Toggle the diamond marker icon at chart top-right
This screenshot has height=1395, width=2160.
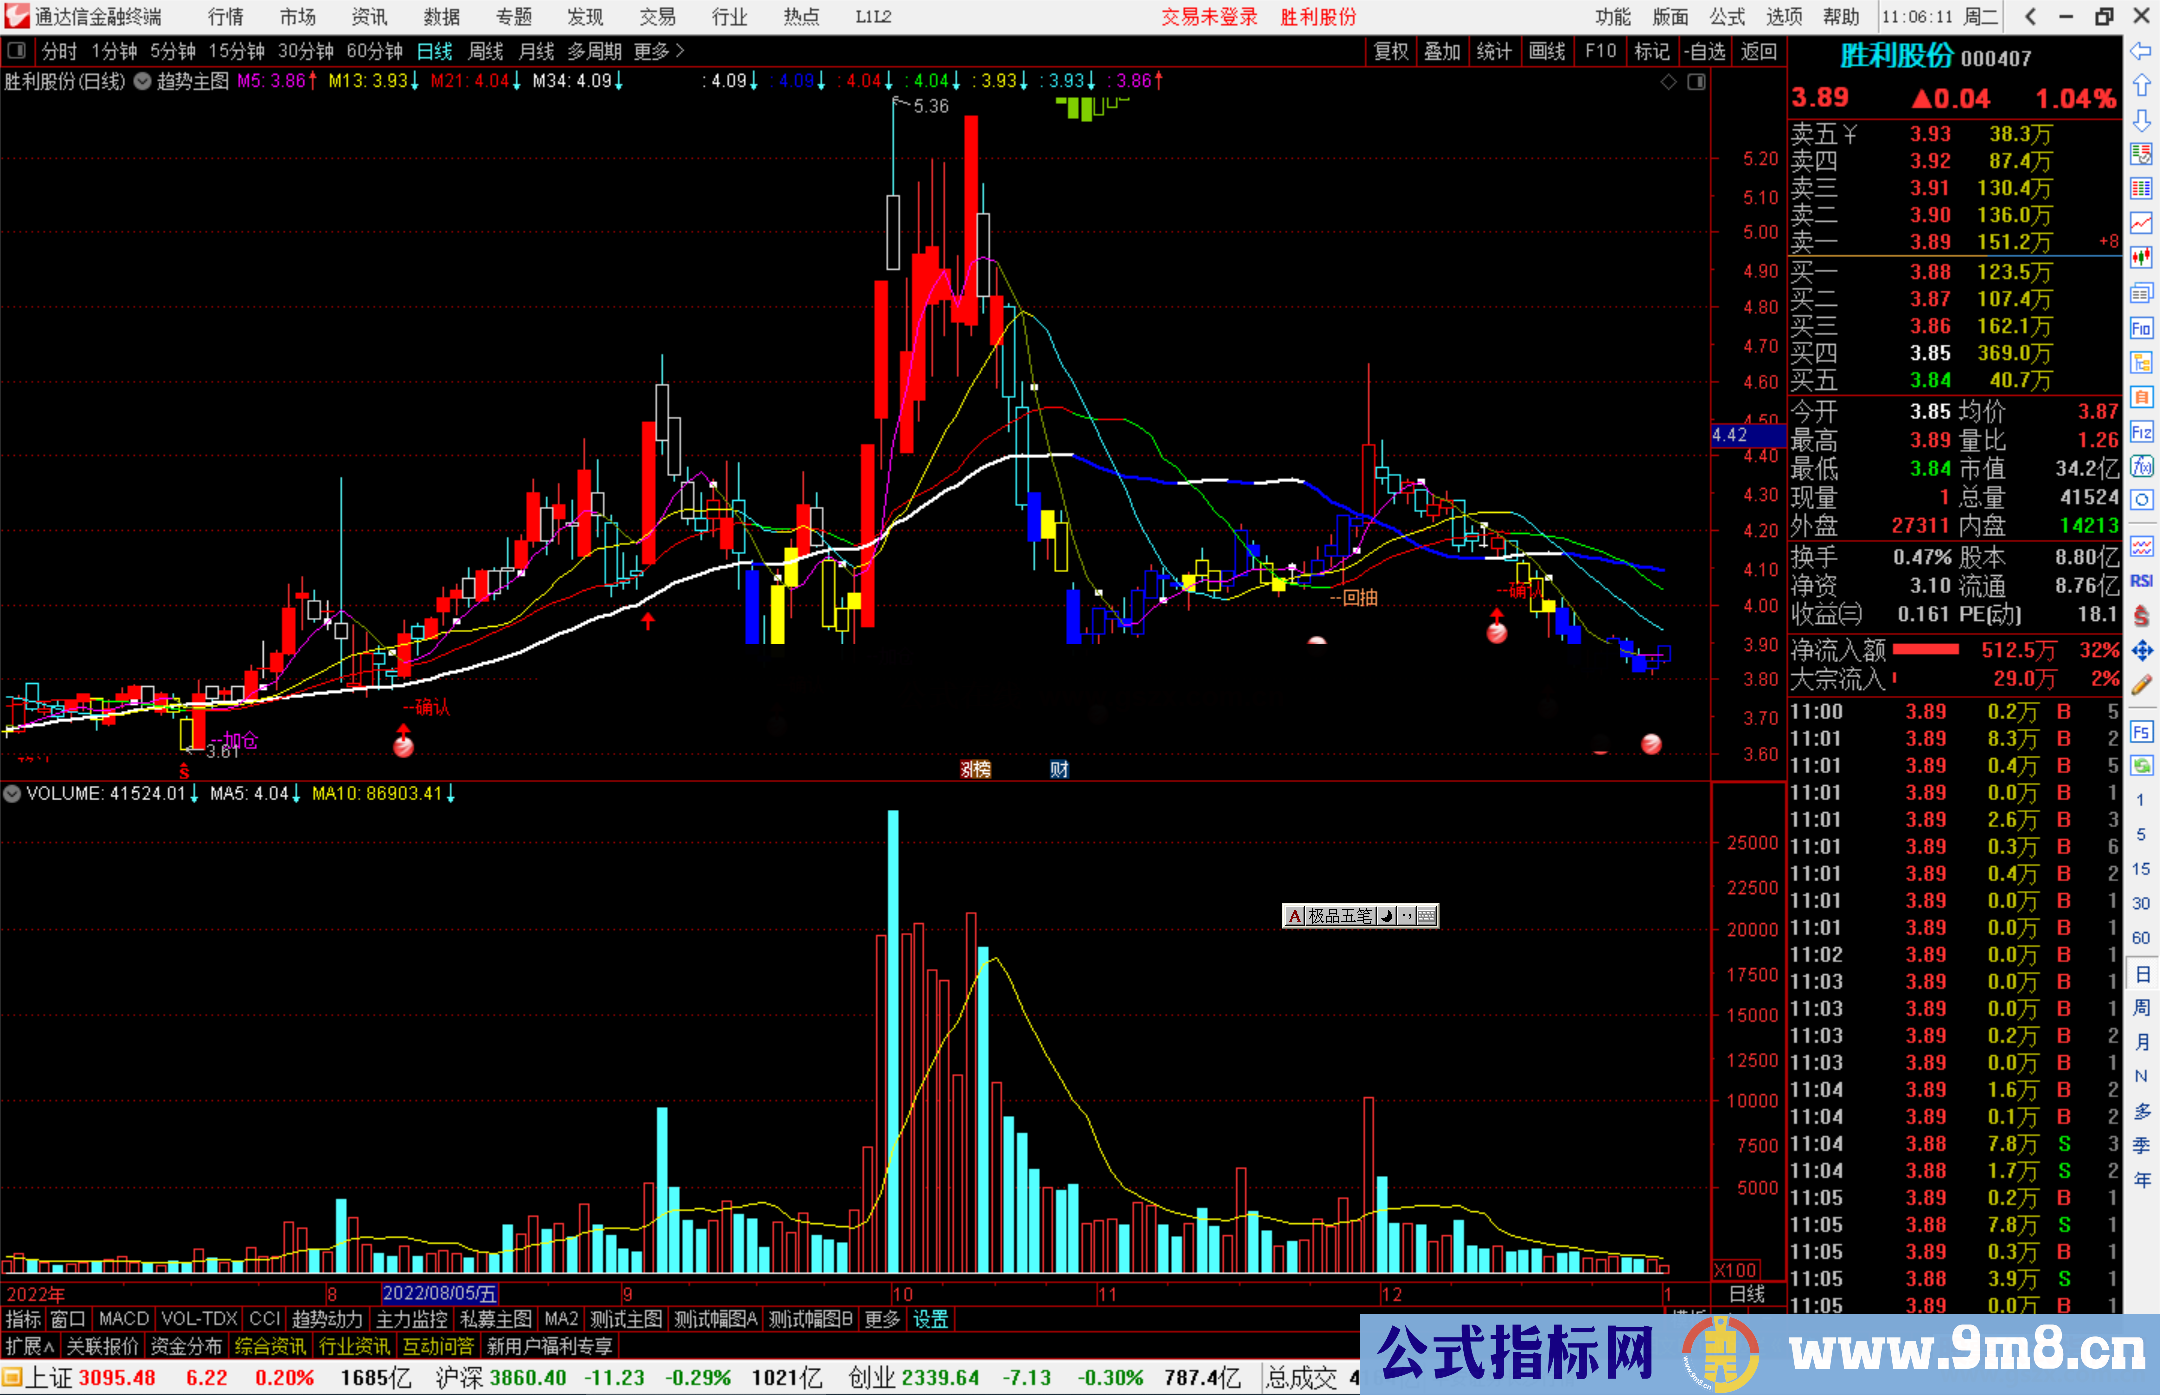point(1668,82)
